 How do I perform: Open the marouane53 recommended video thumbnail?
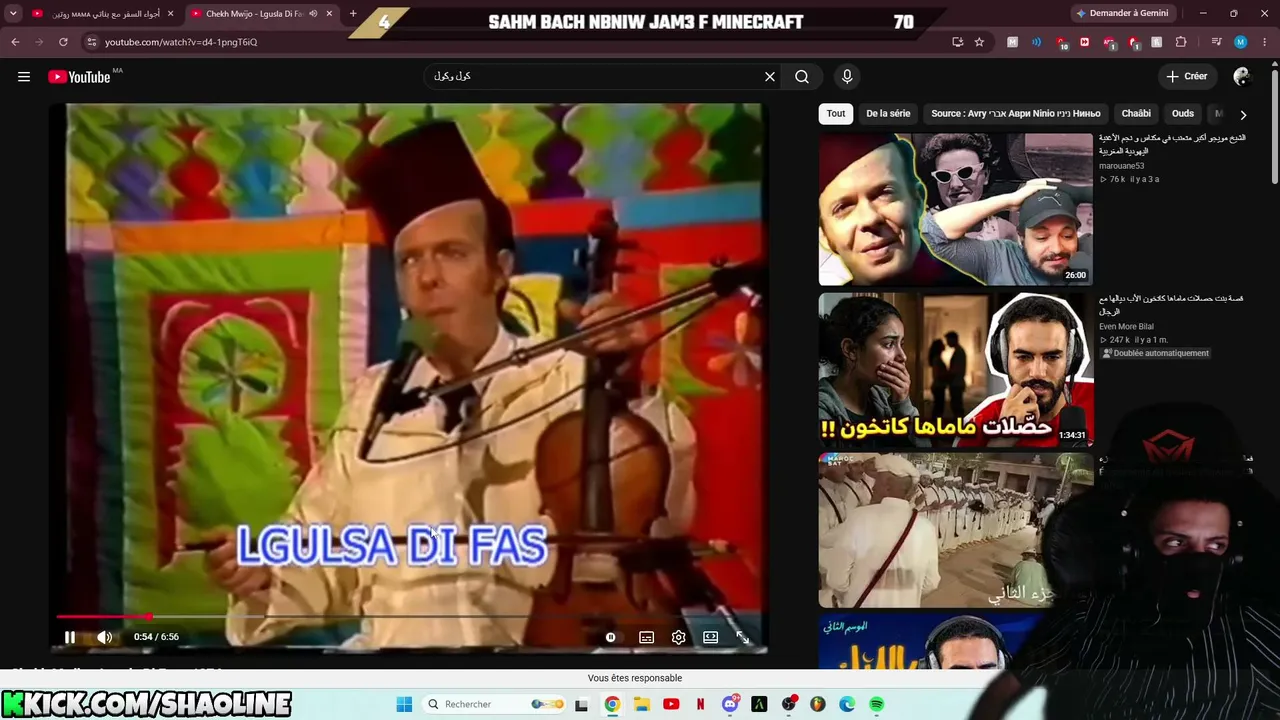click(956, 210)
